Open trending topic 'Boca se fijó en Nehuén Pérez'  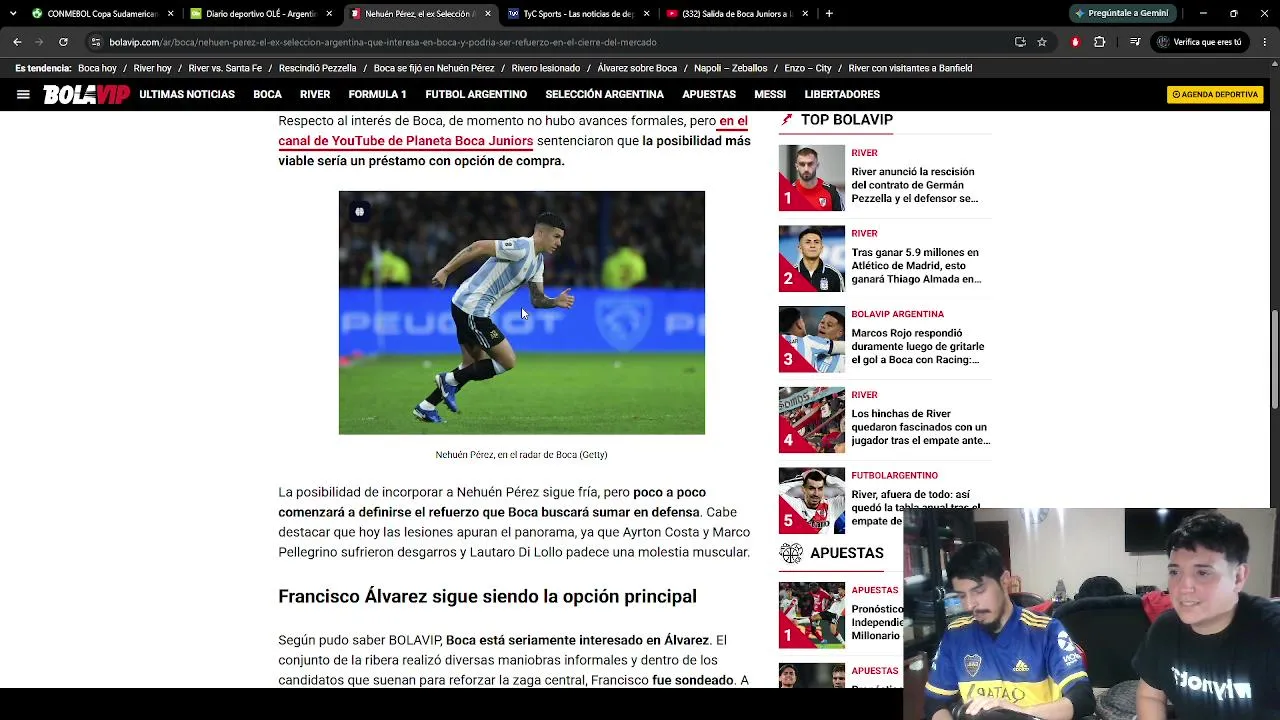coord(434,68)
